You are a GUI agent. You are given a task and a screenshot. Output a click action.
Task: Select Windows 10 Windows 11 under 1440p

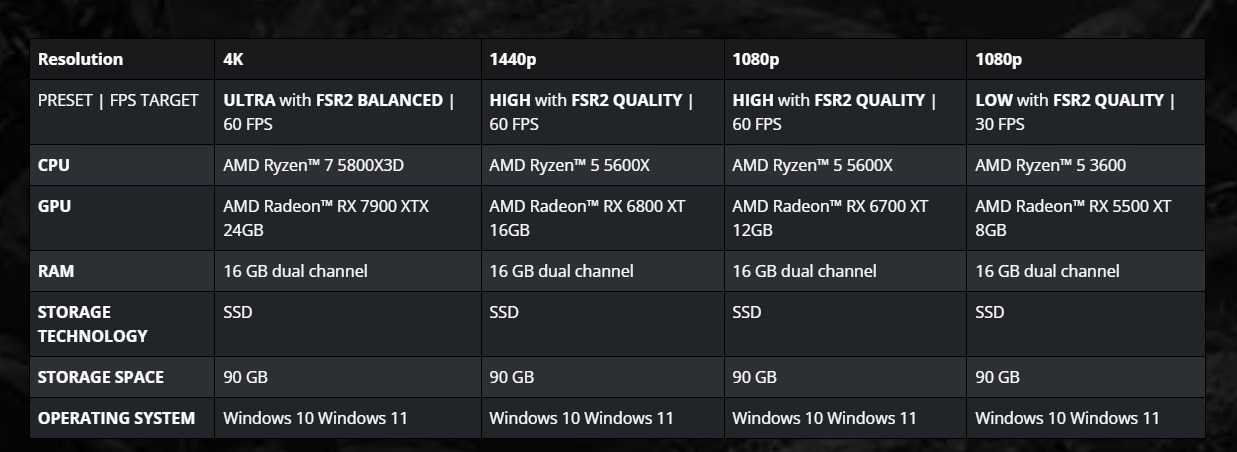581,418
